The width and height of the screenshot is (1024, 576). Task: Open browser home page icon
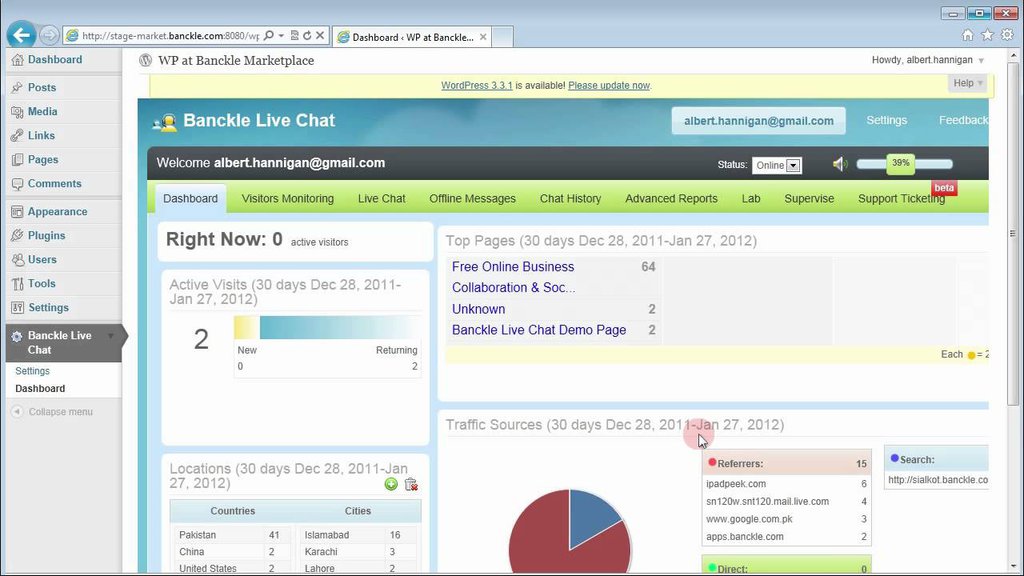(x=968, y=35)
